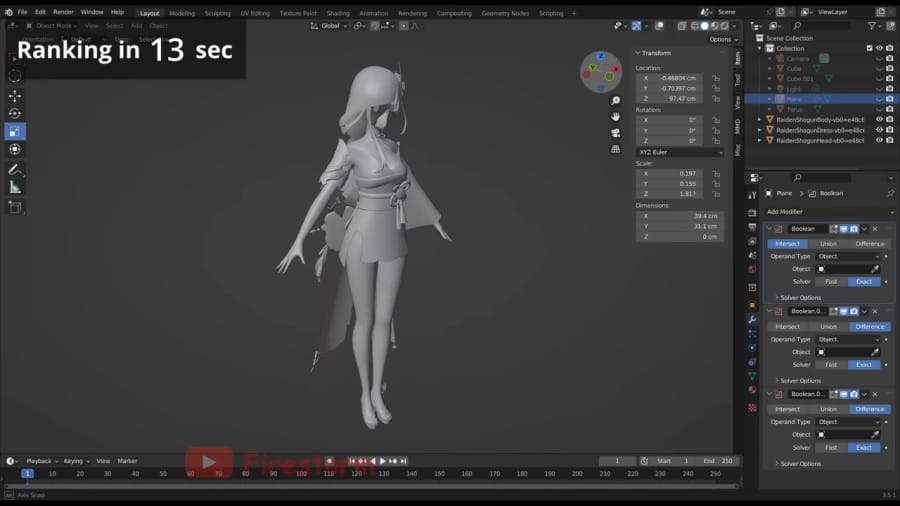Toggle first Boolean modifier viewport display
The height and width of the screenshot is (506, 900).
(x=844, y=229)
